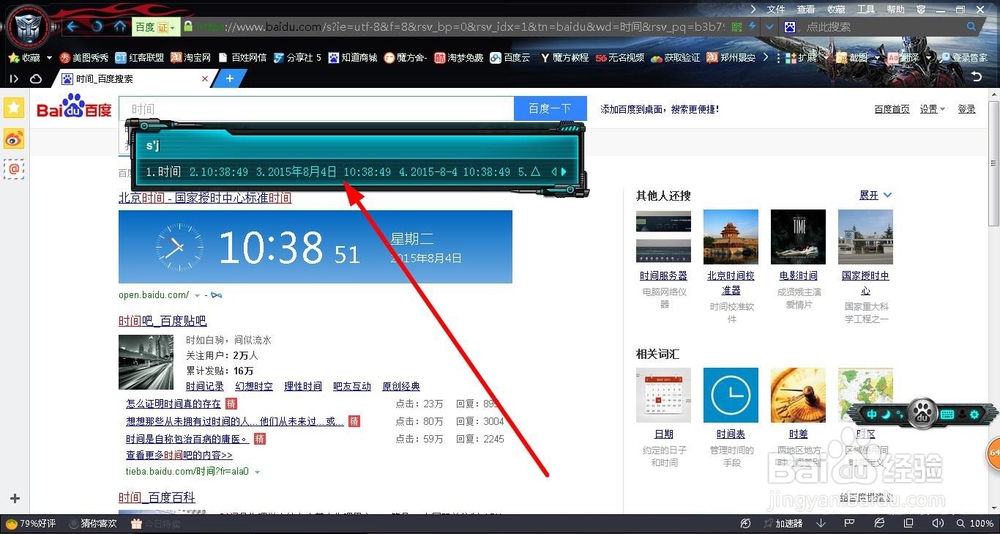Open the 北京时间校准器 thumbnail
This screenshot has width=1000, height=534.
pos(731,236)
